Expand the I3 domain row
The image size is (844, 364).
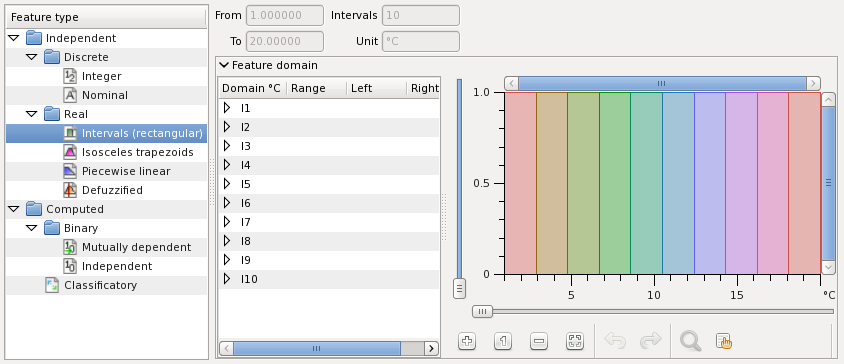[x=227, y=145]
